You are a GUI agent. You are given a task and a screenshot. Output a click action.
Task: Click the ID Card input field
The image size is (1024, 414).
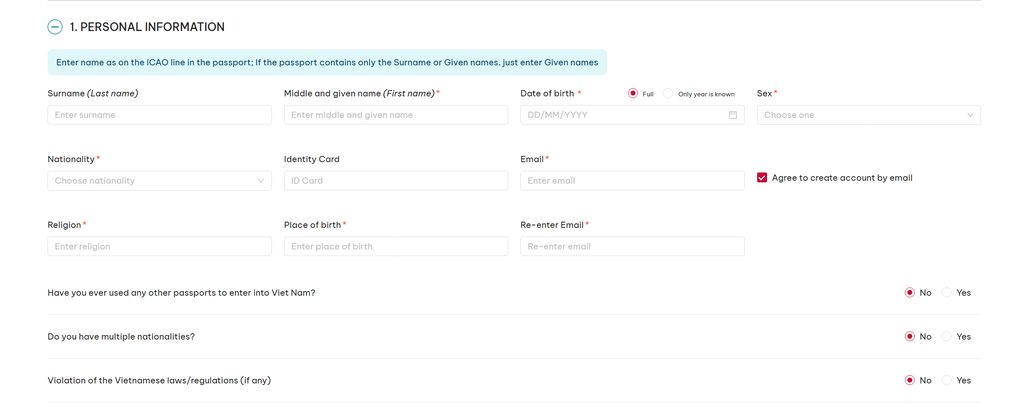396,181
